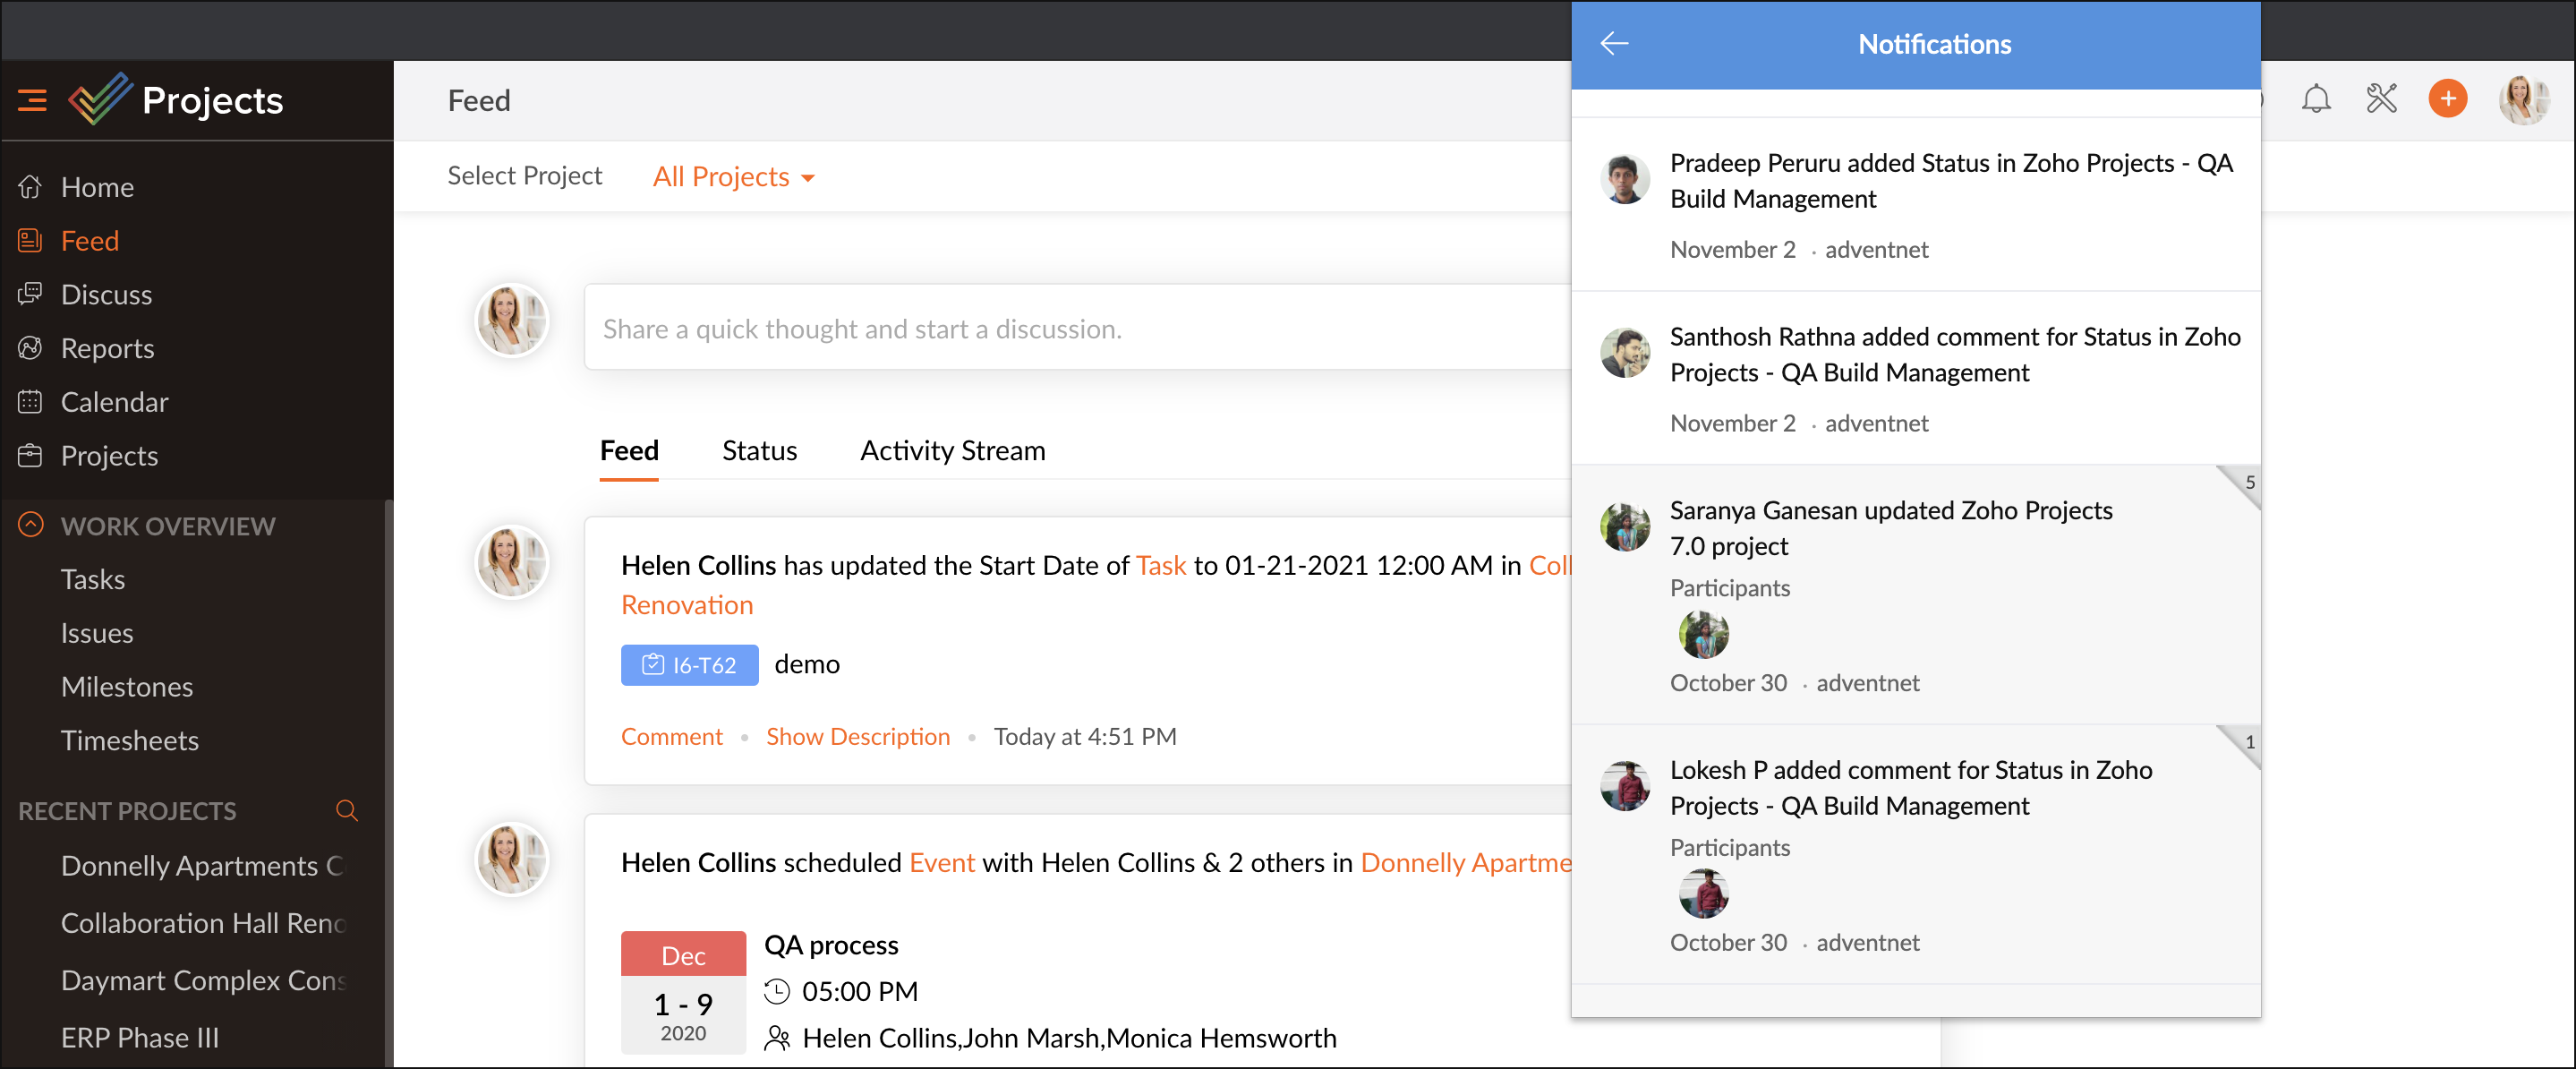Open Santhosh Rathna's comment notification
Image resolution: width=2576 pixels, height=1069 pixels.
coord(1915,378)
